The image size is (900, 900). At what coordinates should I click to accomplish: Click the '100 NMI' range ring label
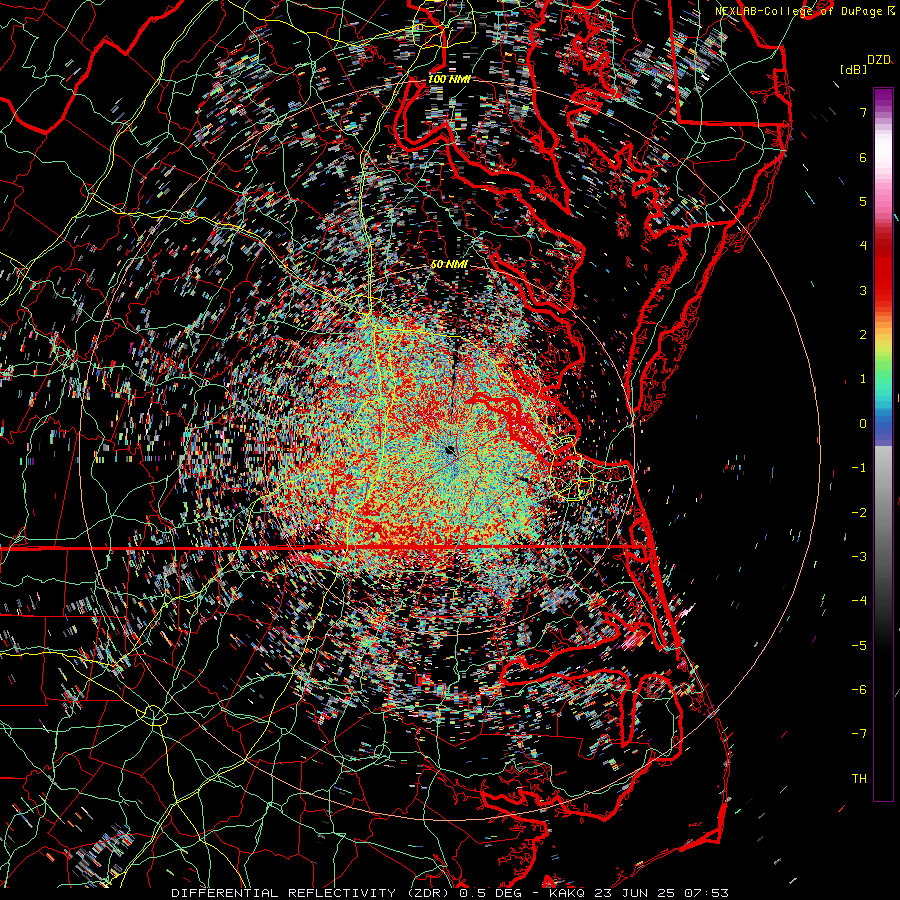pyautogui.click(x=449, y=79)
